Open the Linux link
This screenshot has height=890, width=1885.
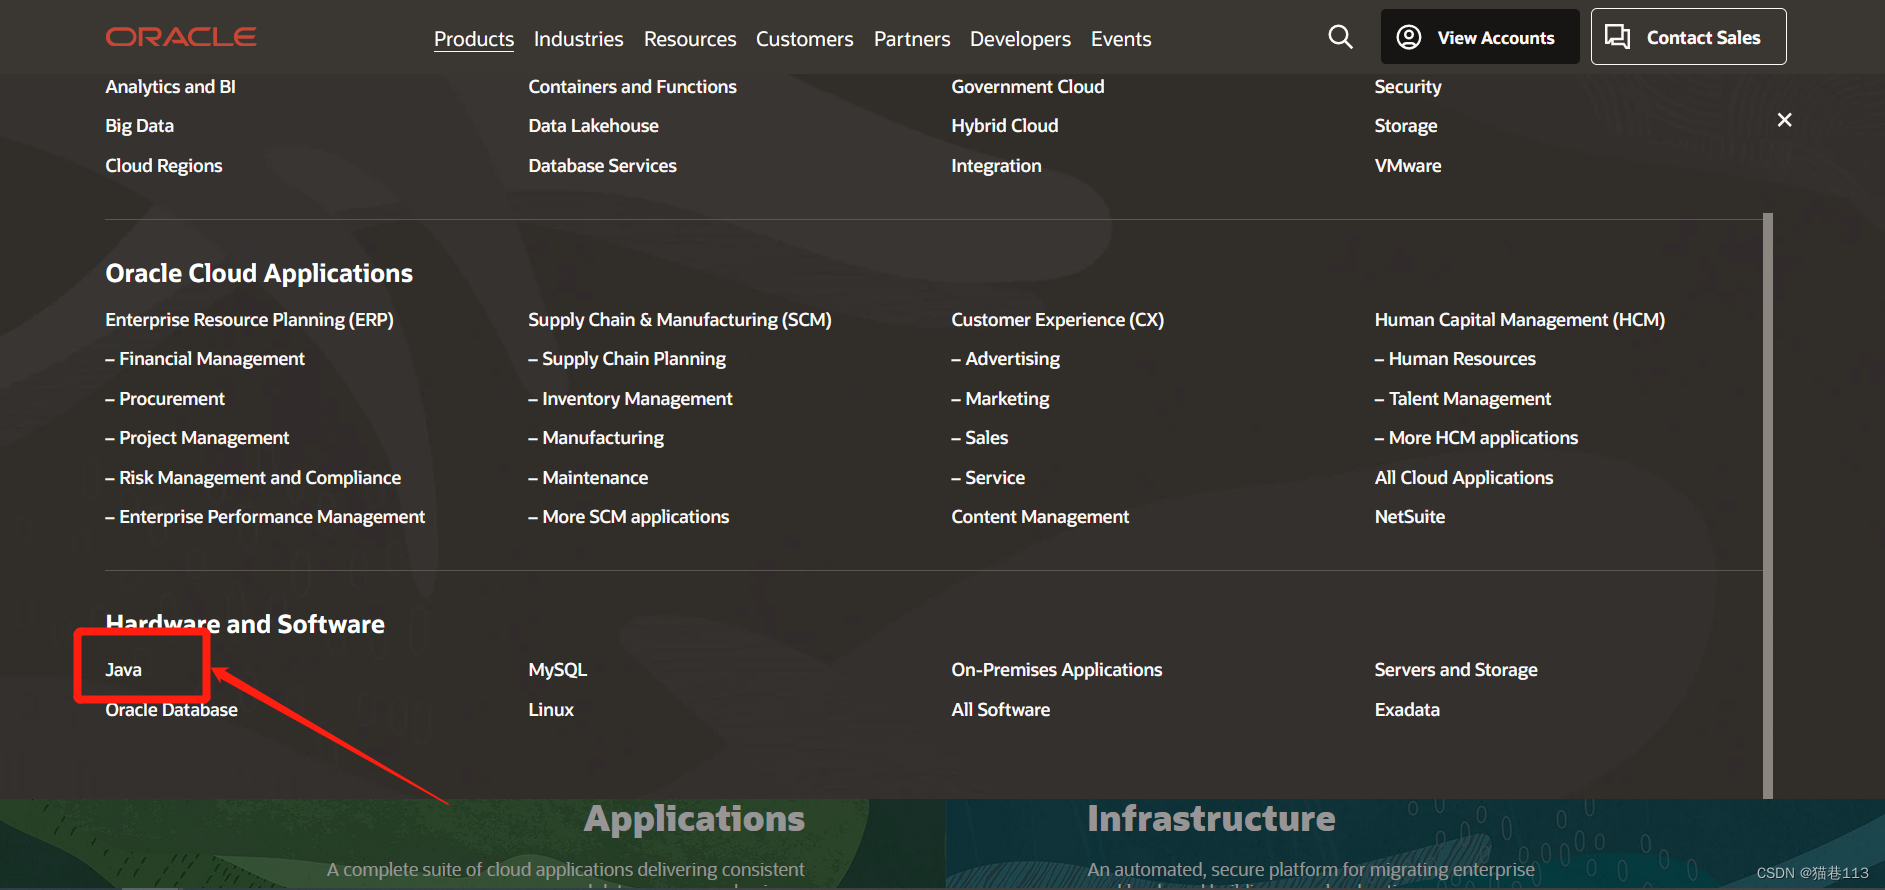click(551, 710)
